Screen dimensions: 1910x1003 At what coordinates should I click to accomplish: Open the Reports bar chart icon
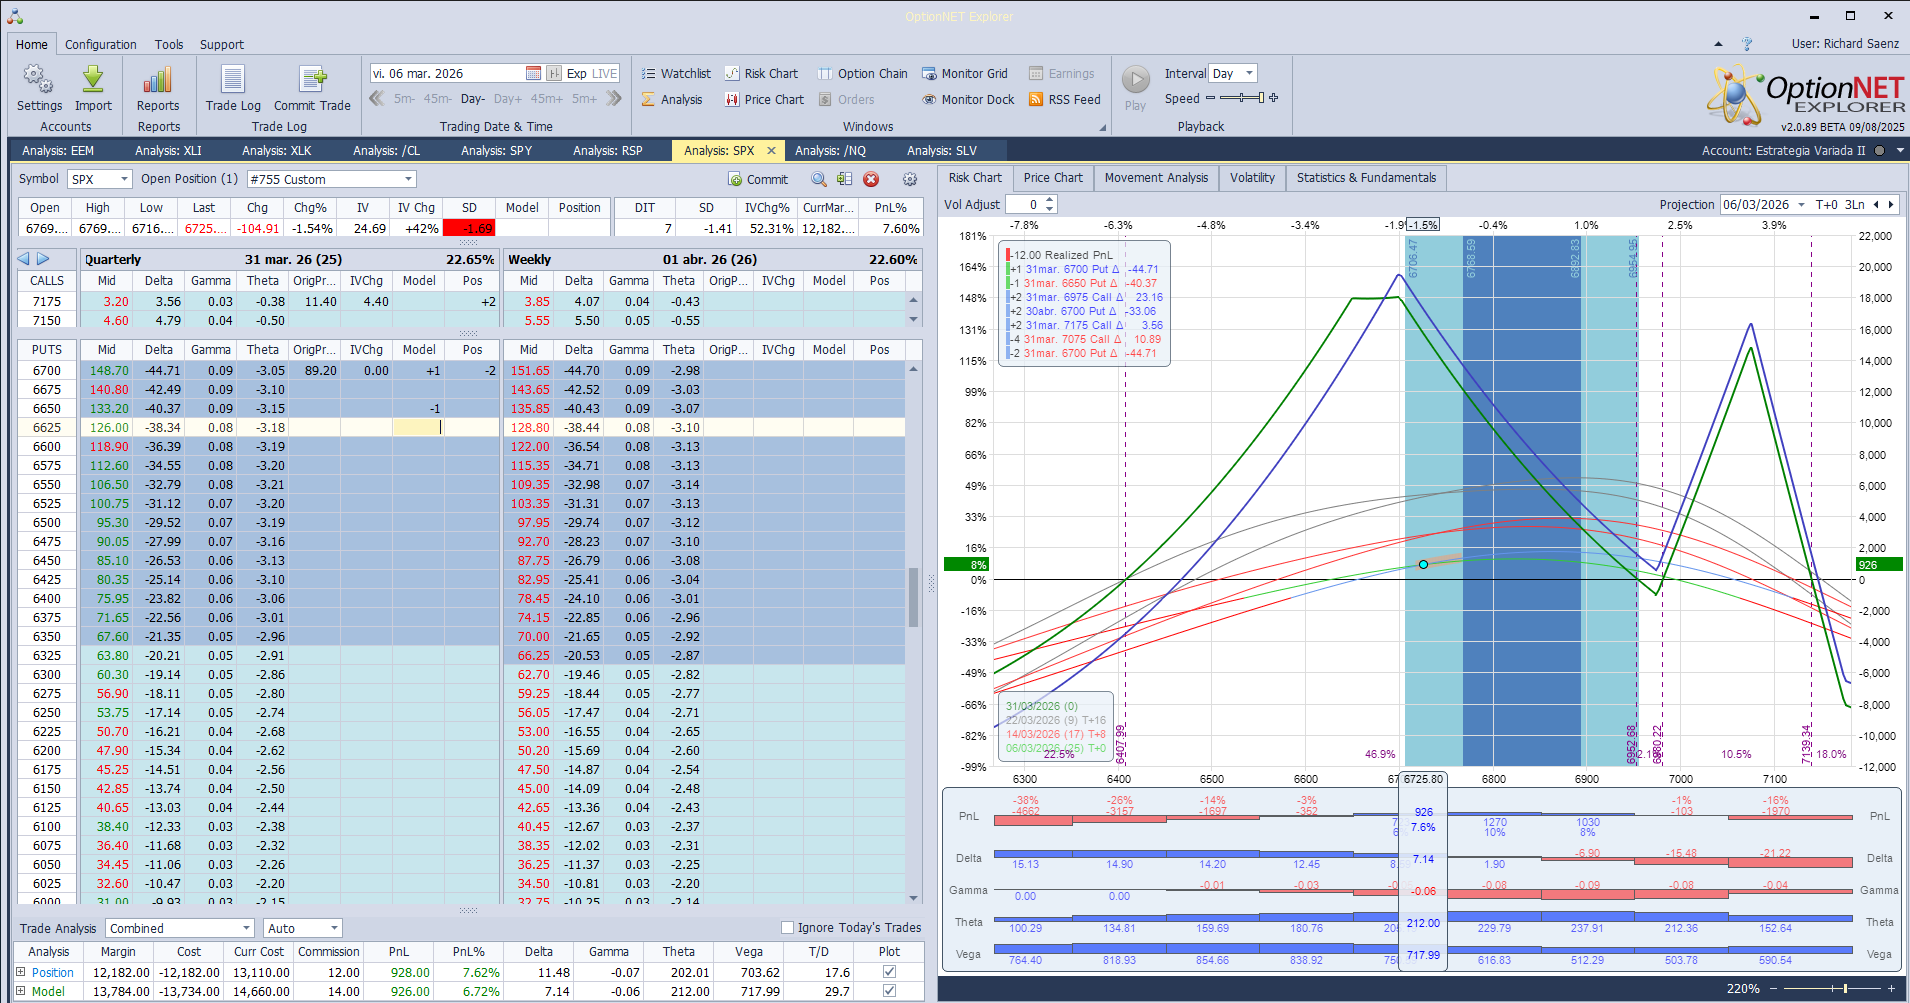point(158,79)
